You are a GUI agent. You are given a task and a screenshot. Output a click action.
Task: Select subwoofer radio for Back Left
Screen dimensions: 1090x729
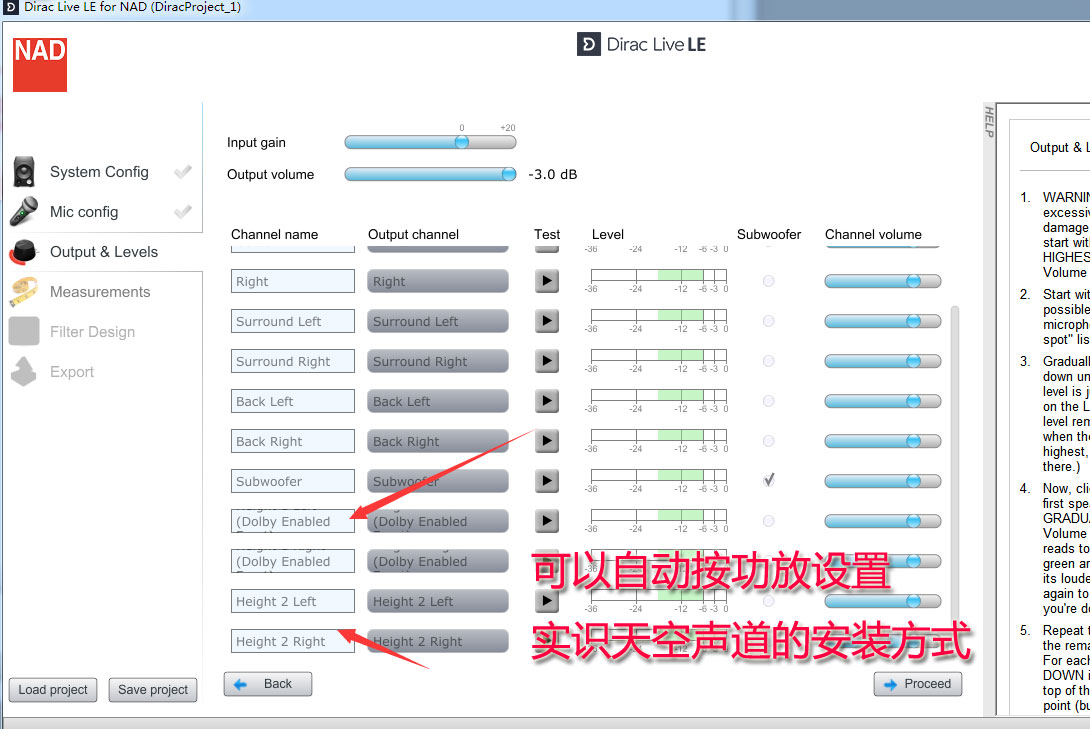[768, 401]
